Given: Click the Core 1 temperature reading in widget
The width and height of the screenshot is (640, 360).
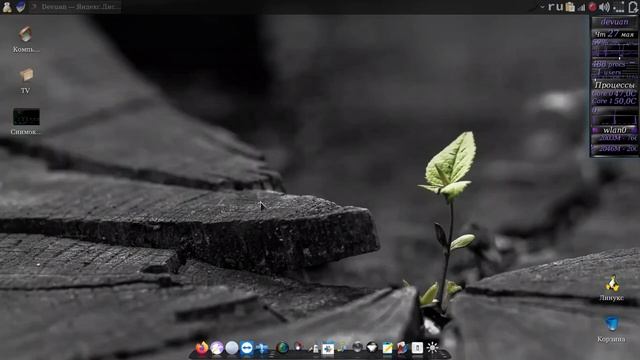Looking at the screenshot, I should click(x=614, y=101).
